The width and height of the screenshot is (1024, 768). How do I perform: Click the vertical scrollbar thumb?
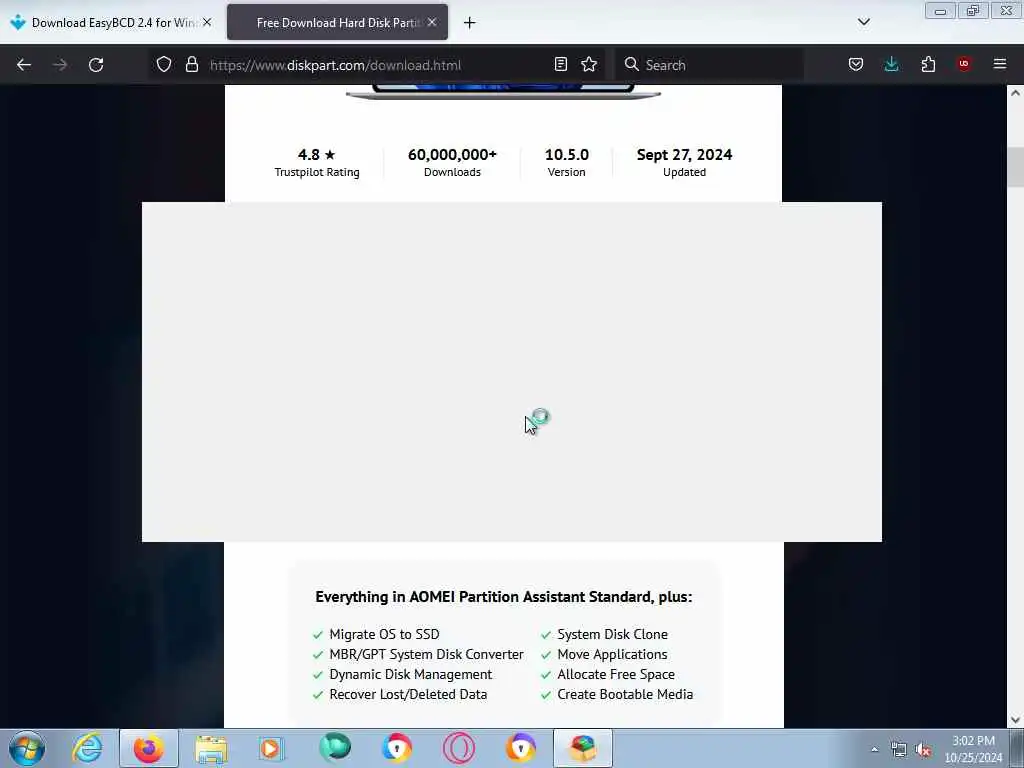click(1015, 167)
